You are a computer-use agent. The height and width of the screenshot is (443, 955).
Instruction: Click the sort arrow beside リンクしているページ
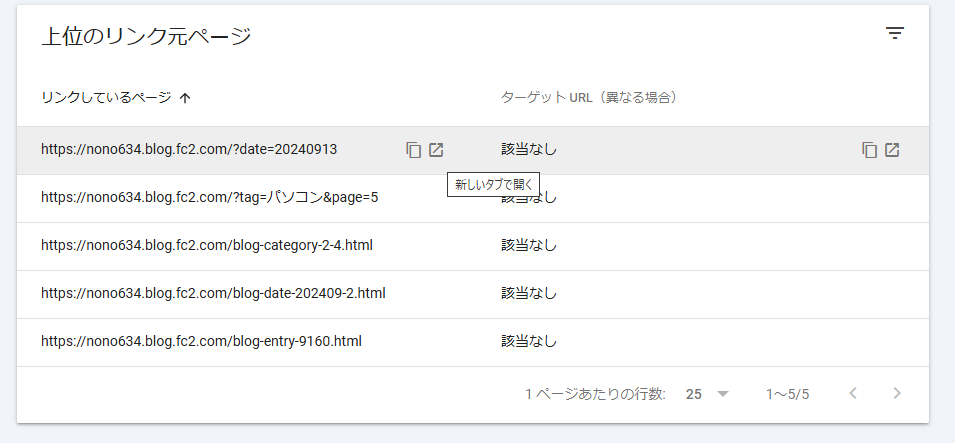pyautogui.click(x=186, y=98)
